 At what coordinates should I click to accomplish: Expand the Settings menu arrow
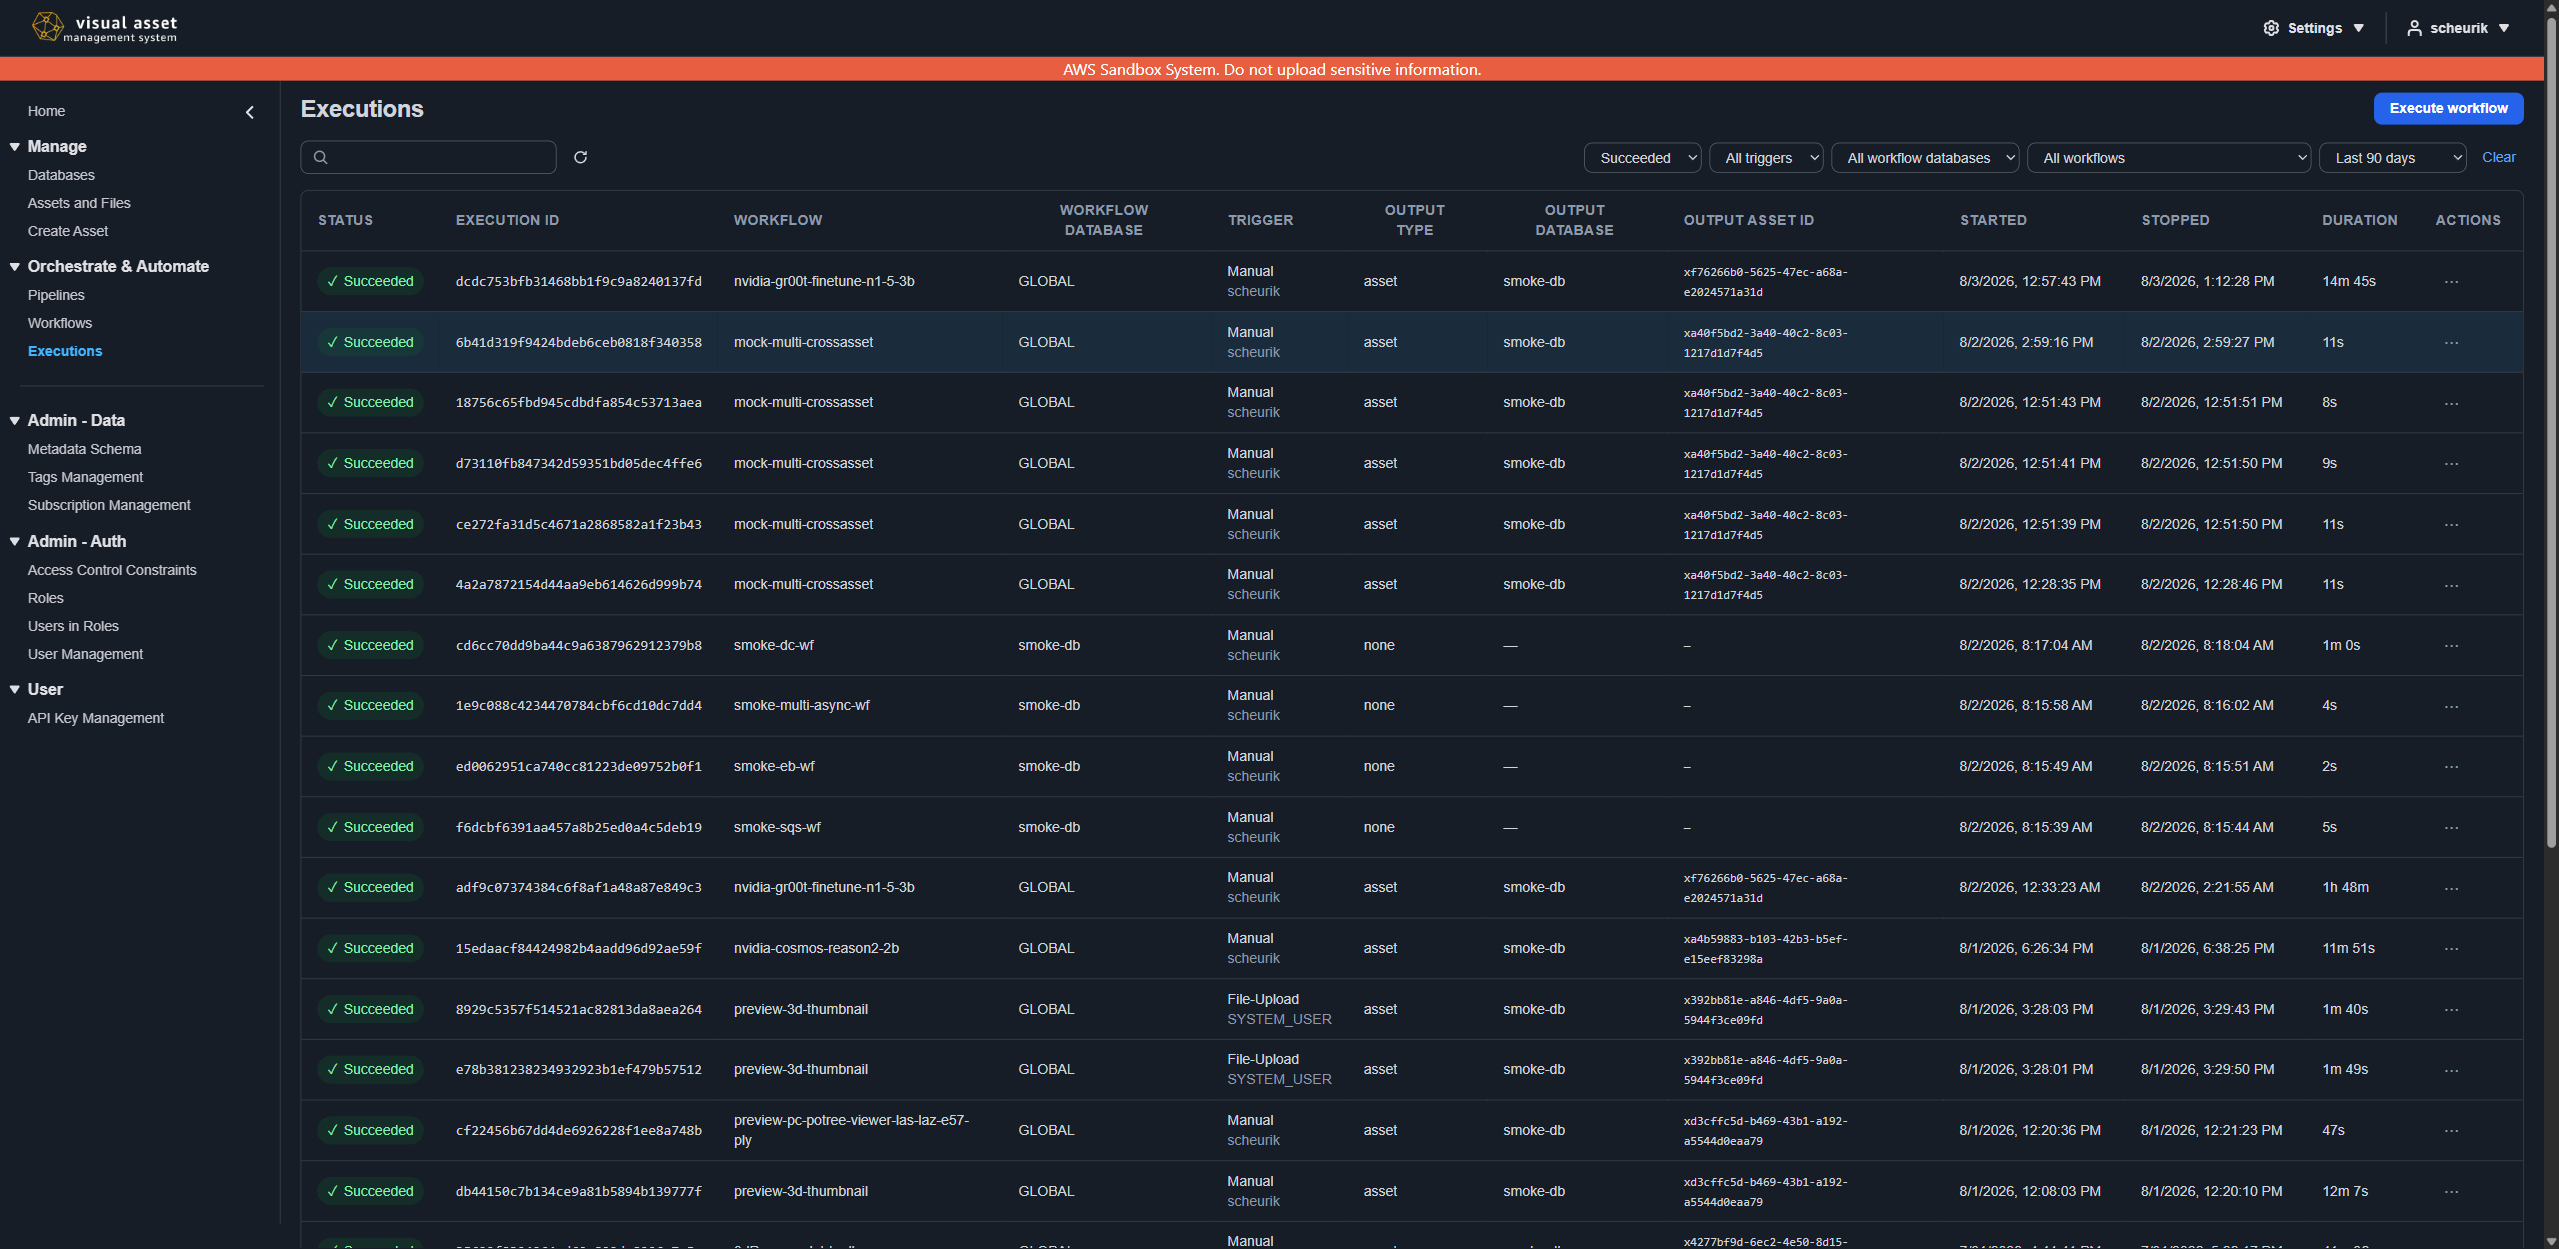point(2358,28)
